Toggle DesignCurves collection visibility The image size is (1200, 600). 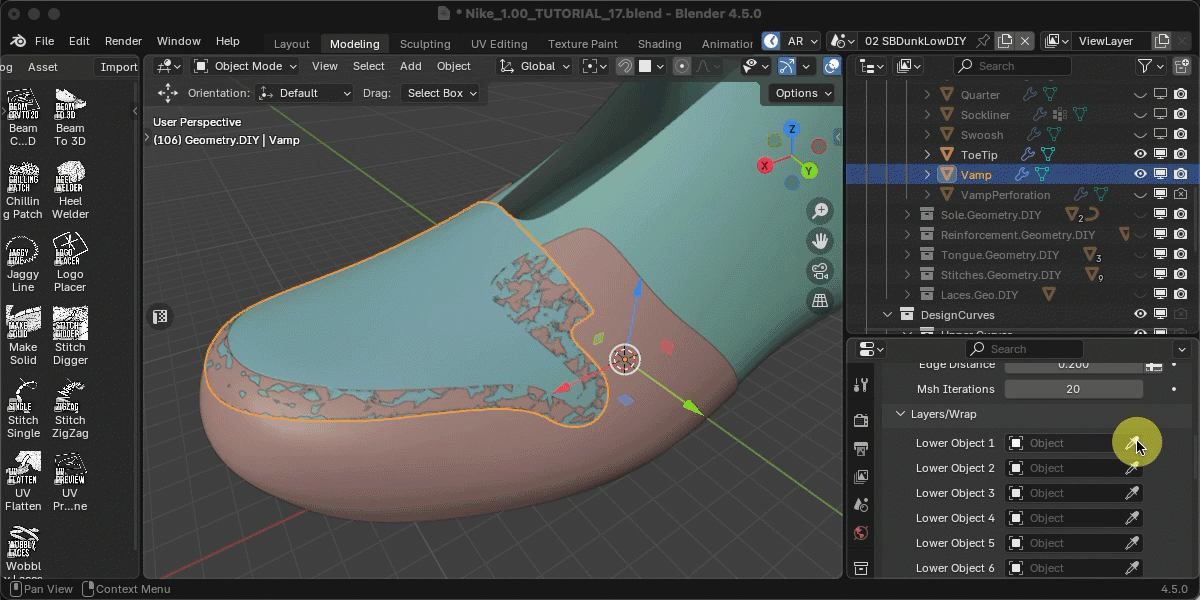click(1140, 314)
